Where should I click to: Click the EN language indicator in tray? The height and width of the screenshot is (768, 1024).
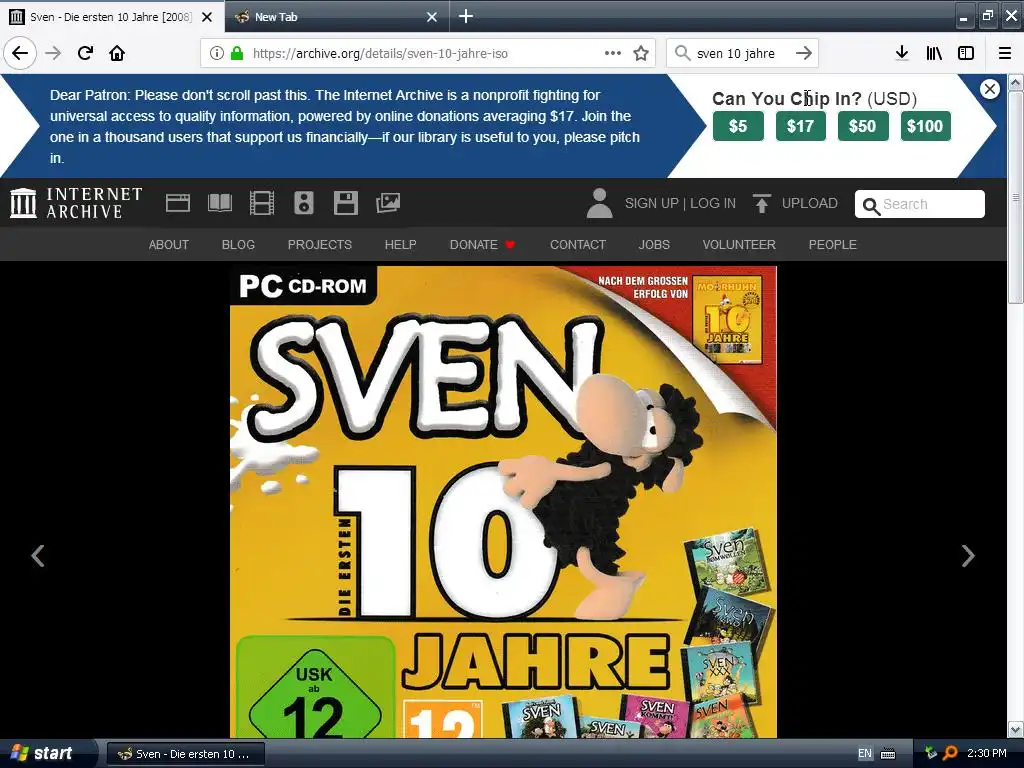pyautogui.click(x=865, y=754)
